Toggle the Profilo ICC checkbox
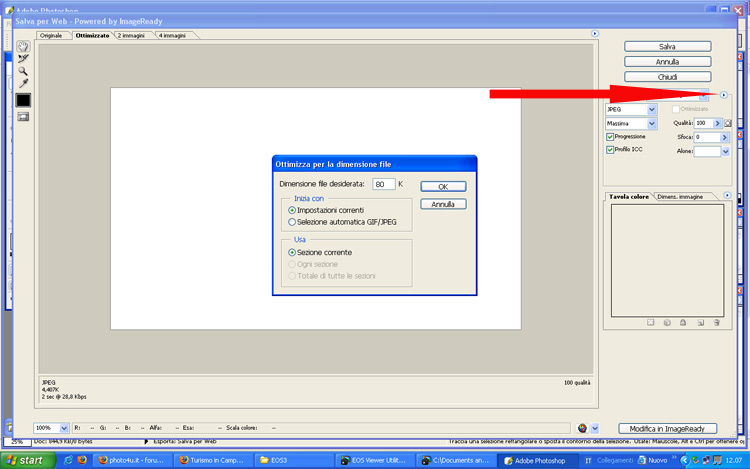Viewport: 750px width, 469px height. click(610, 150)
